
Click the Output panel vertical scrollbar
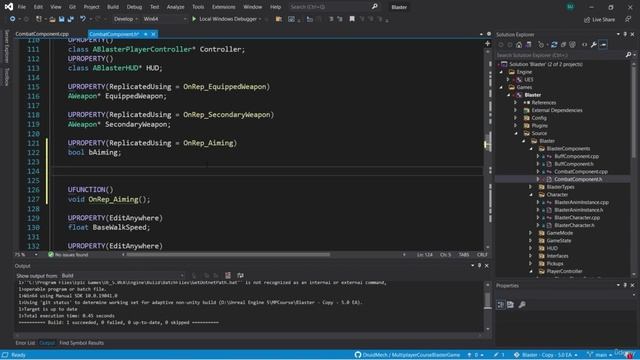[488, 300]
